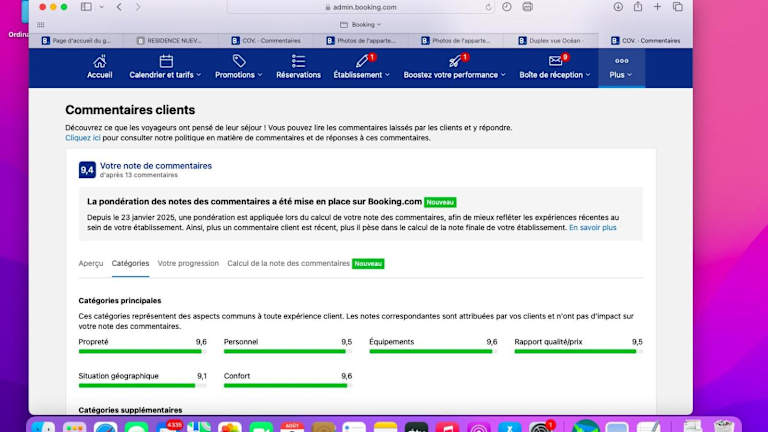Click the Propreté score progress bar
This screenshot has width=768, height=432.
(x=142, y=351)
